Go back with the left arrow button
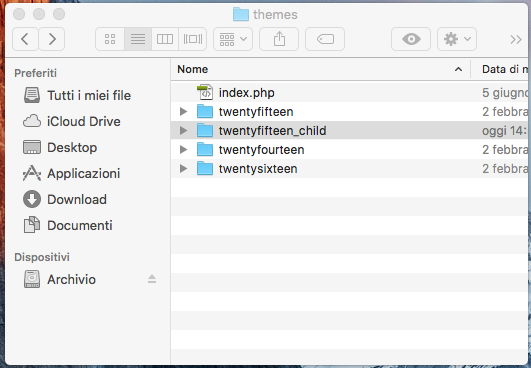 pos(25,39)
